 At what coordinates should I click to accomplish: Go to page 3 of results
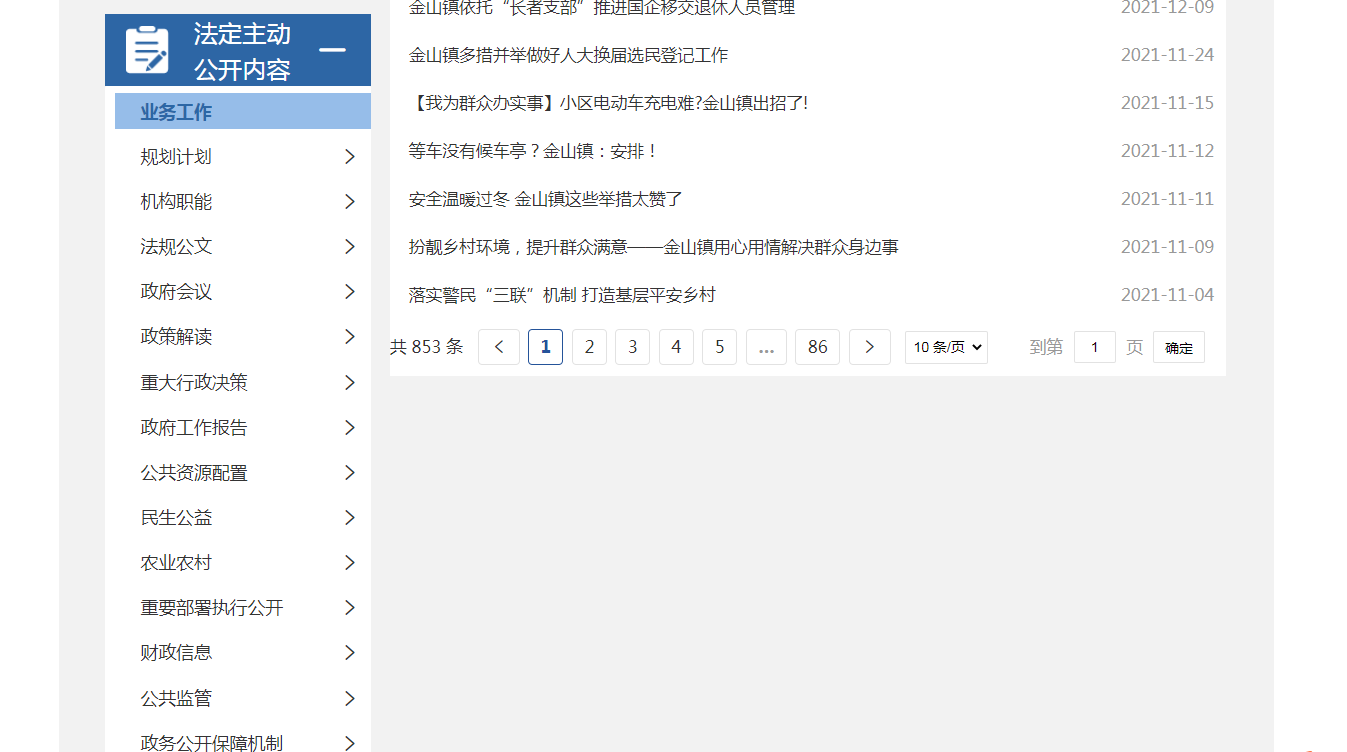pos(632,347)
